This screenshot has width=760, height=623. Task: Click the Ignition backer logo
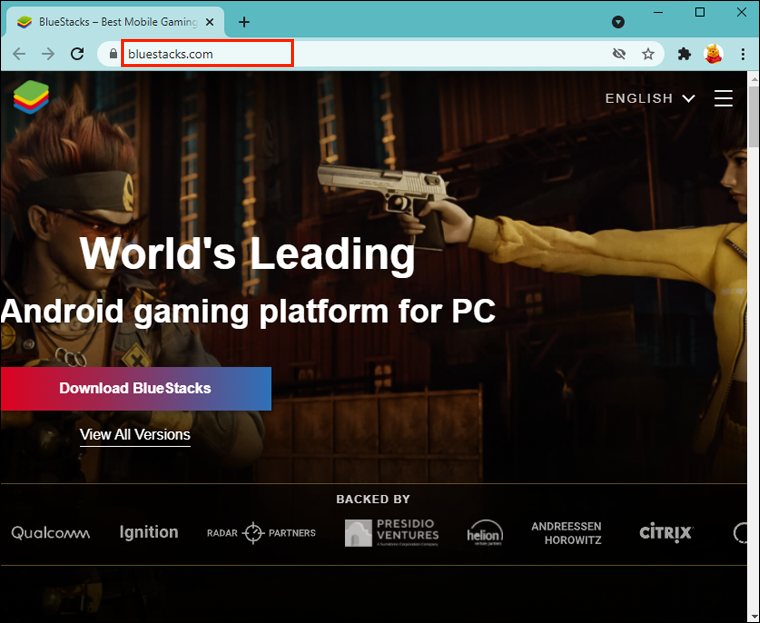[149, 532]
